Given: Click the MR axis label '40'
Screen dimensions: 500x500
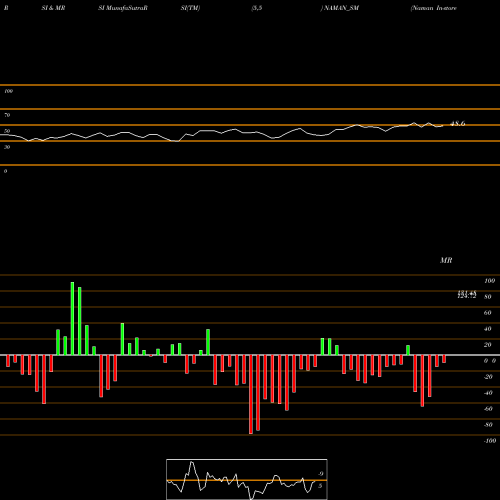Looking at the screenshot, I should pos(487,329).
